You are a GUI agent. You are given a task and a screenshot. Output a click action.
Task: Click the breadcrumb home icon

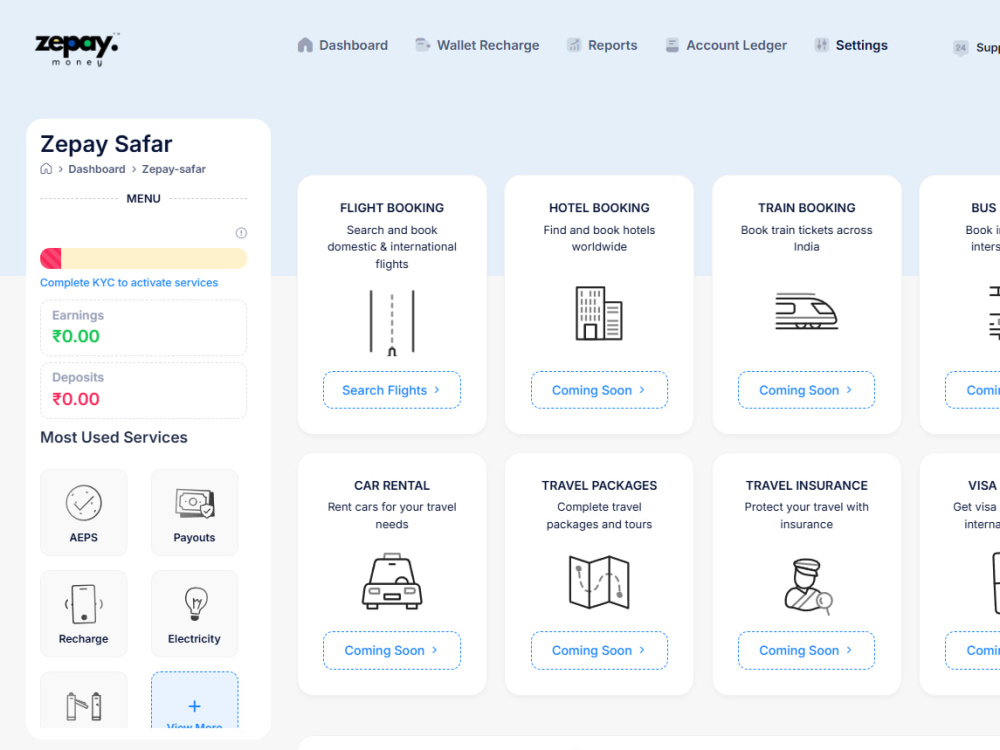pos(46,169)
